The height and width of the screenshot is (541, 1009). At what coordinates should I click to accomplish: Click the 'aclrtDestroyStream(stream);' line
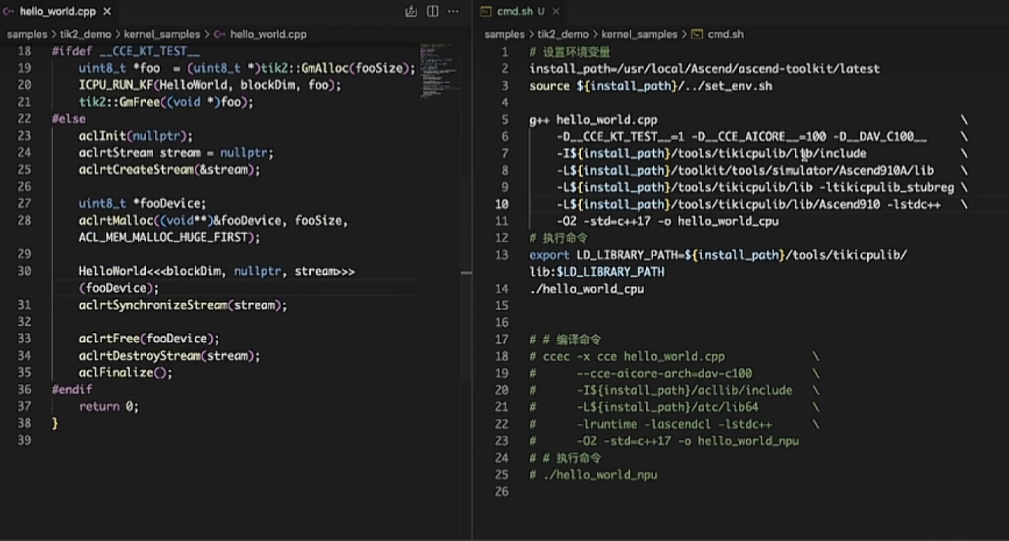click(x=169, y=356)
